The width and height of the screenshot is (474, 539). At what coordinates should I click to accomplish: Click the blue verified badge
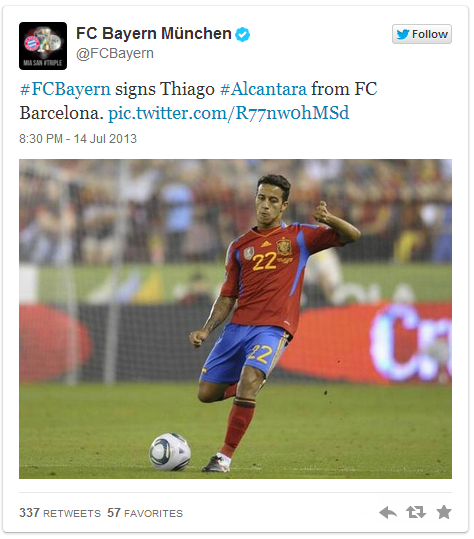243,34
